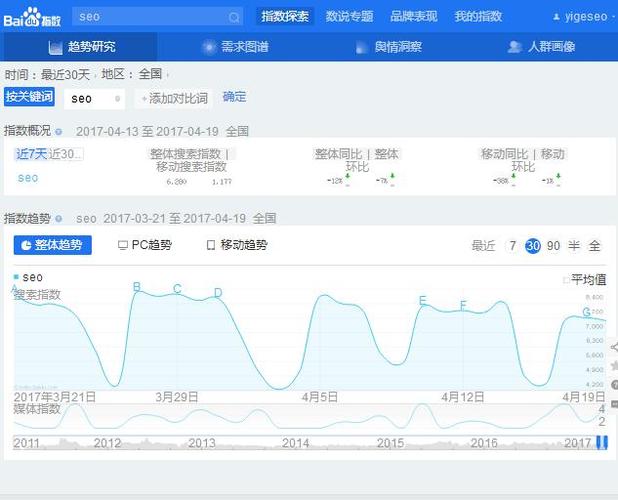Click the feedback icon on right edge
The image size is (618, 500).
(x=614, y=403)
